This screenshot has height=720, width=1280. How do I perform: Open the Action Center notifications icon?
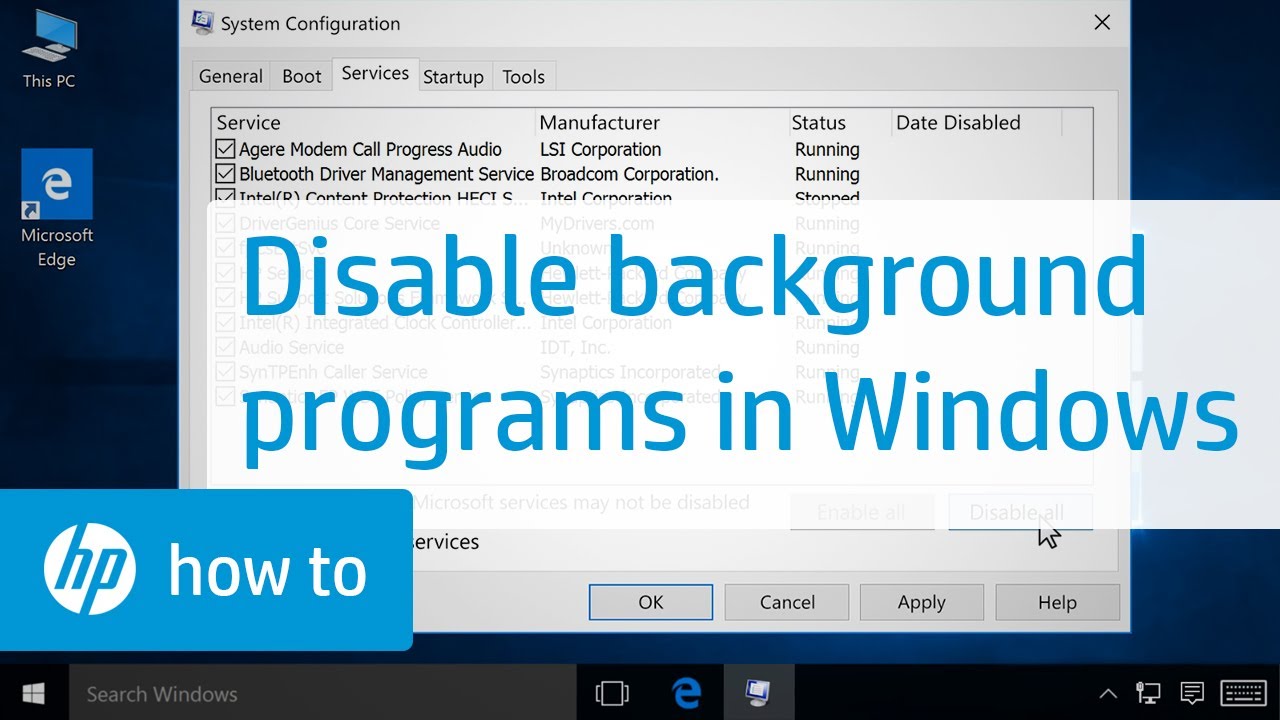1192,693
